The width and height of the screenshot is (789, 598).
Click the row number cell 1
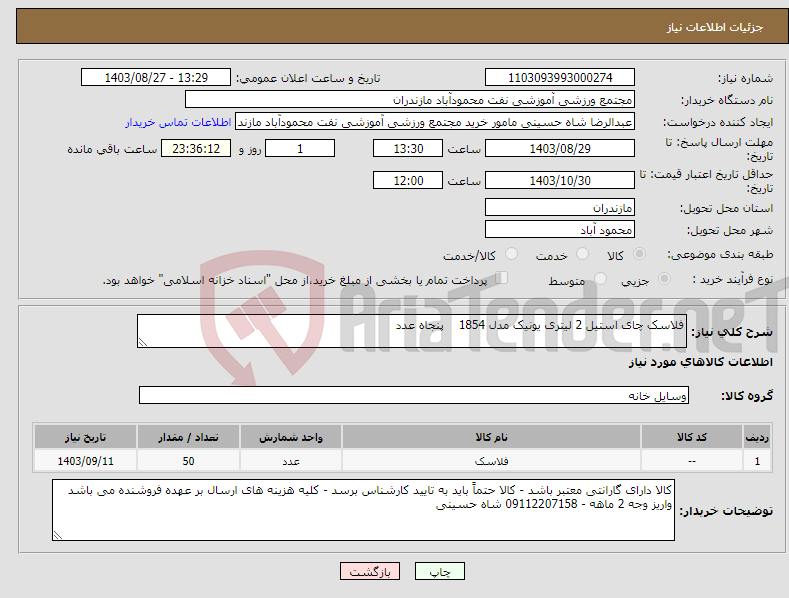pos(757,461)
